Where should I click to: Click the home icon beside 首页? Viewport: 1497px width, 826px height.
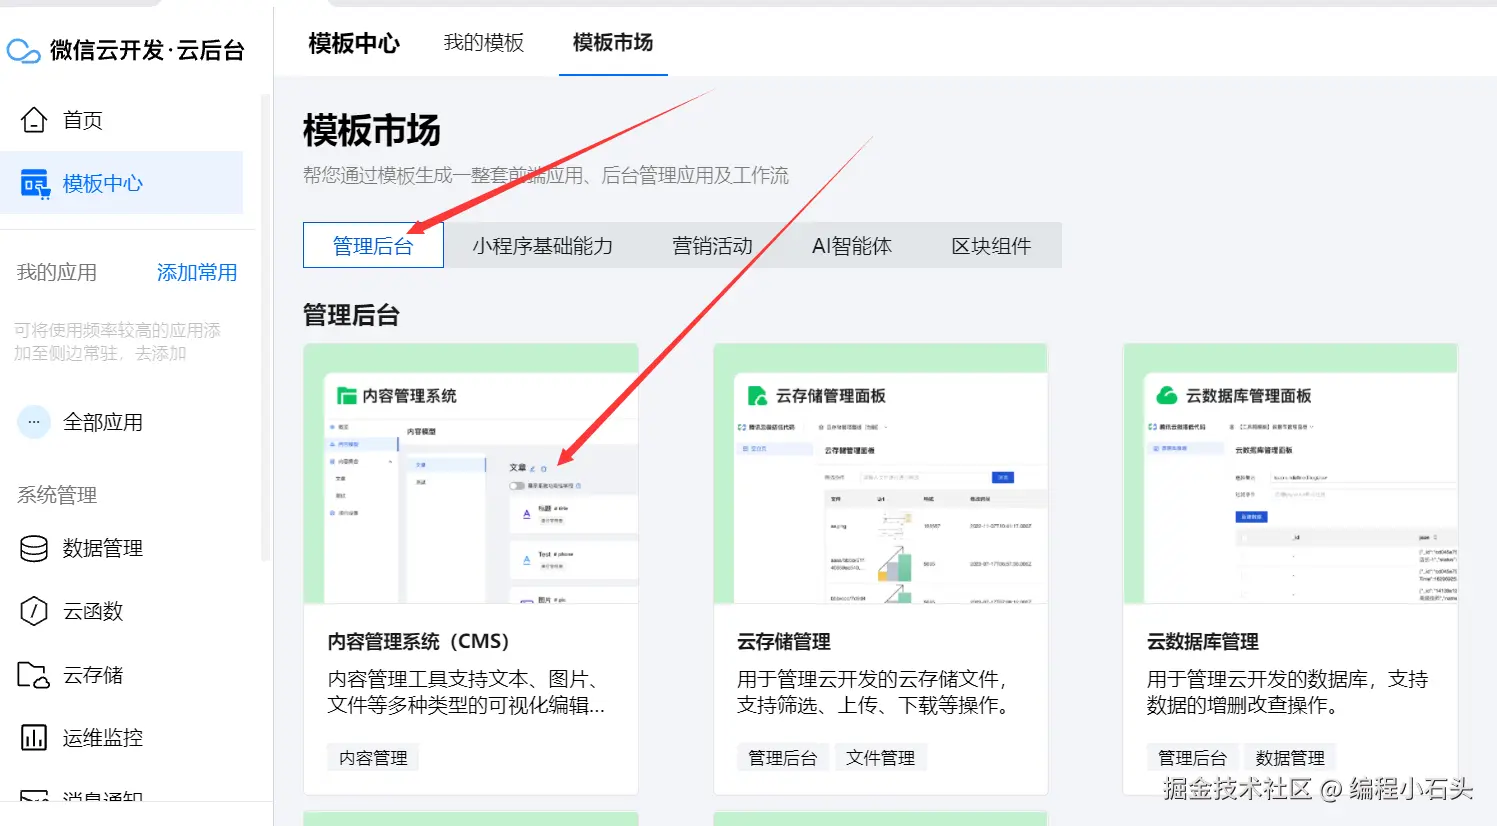point(34,120)
